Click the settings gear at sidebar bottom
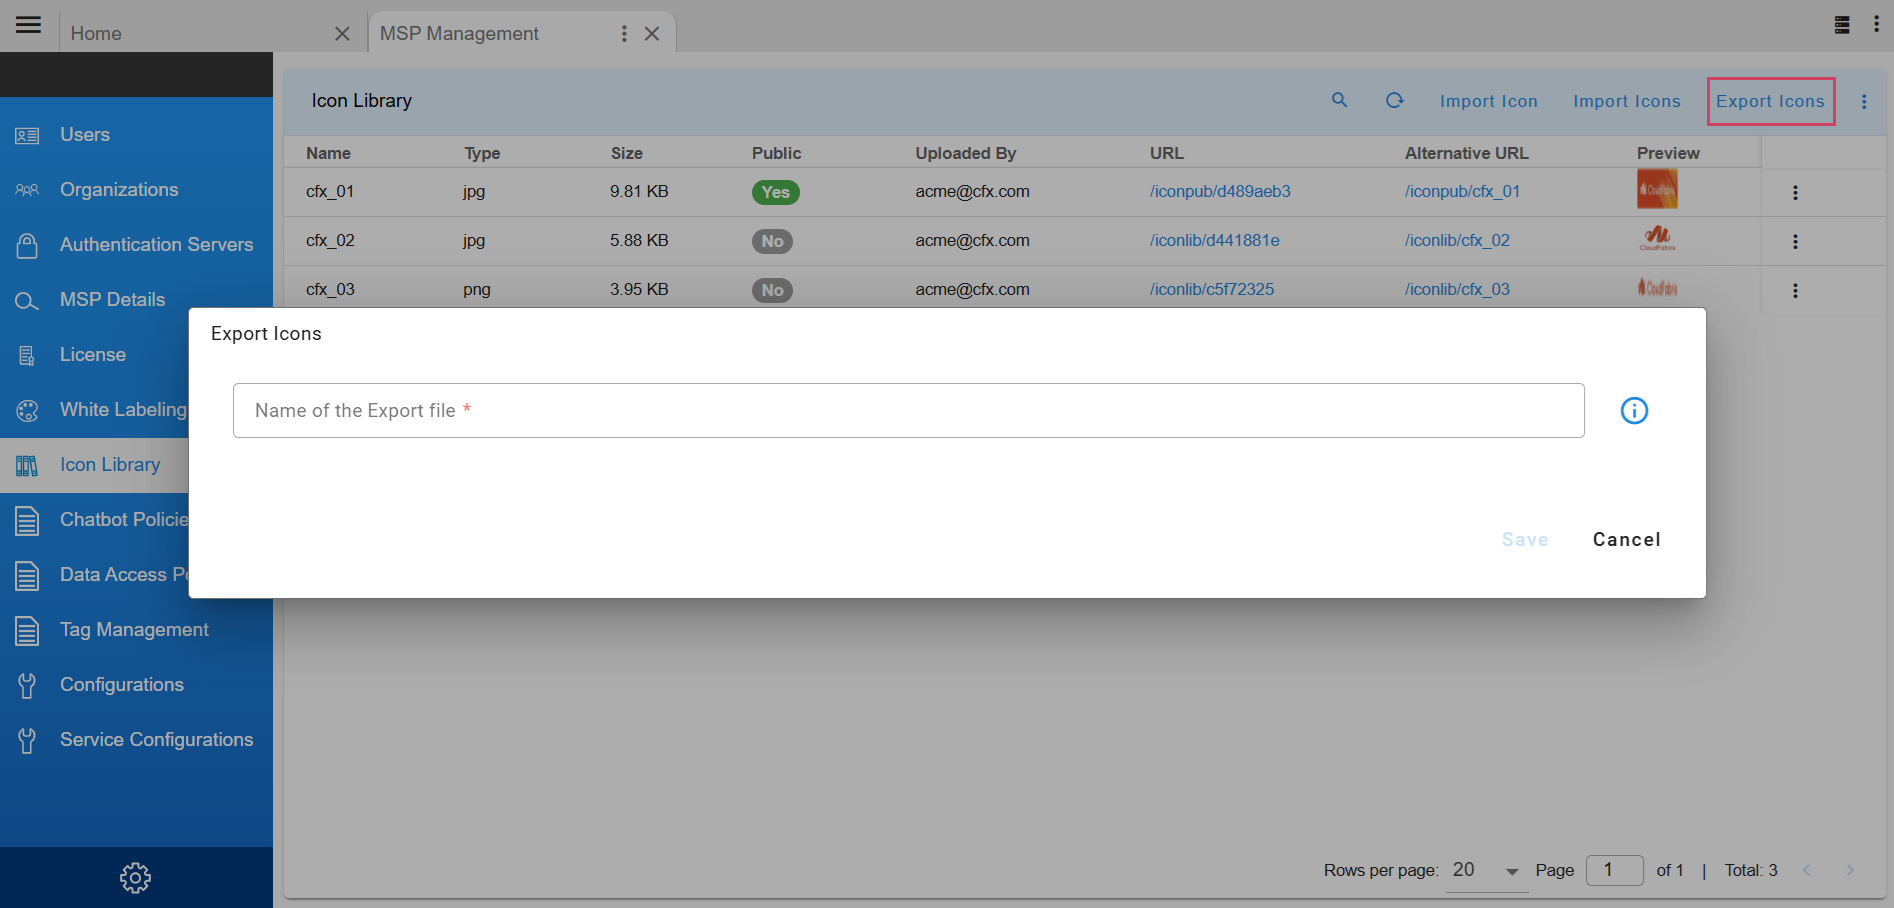1894x908 pixels. (x=135, y=878)
